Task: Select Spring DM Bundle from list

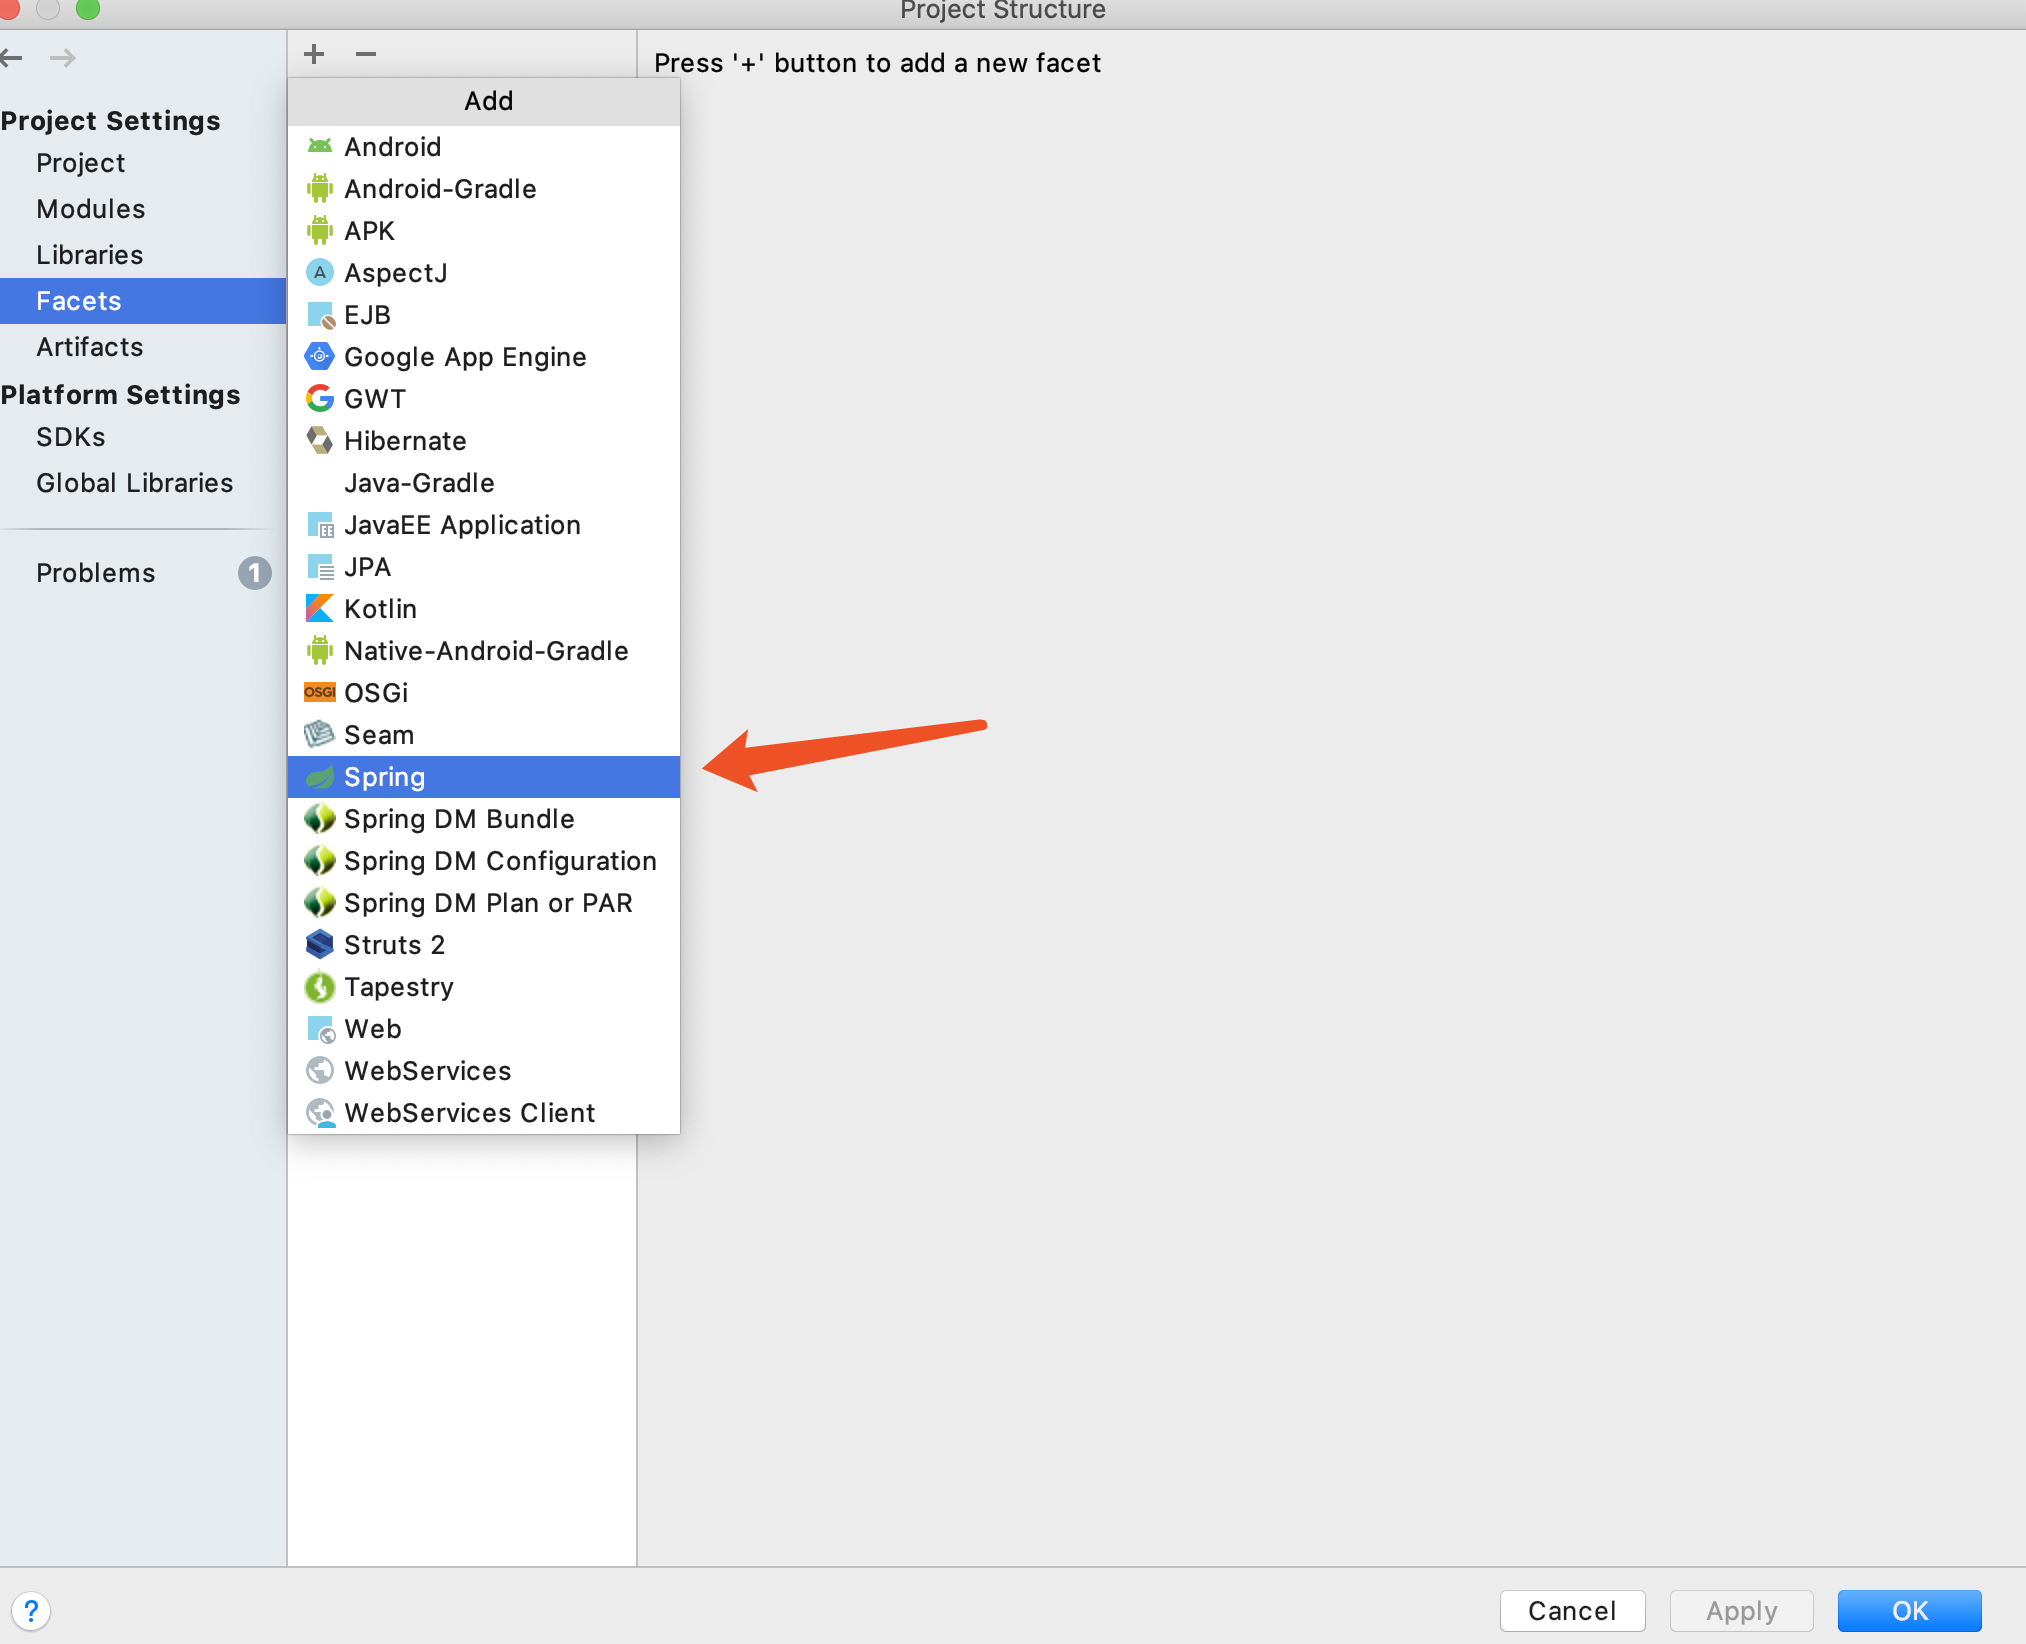Action: [458, 817]
